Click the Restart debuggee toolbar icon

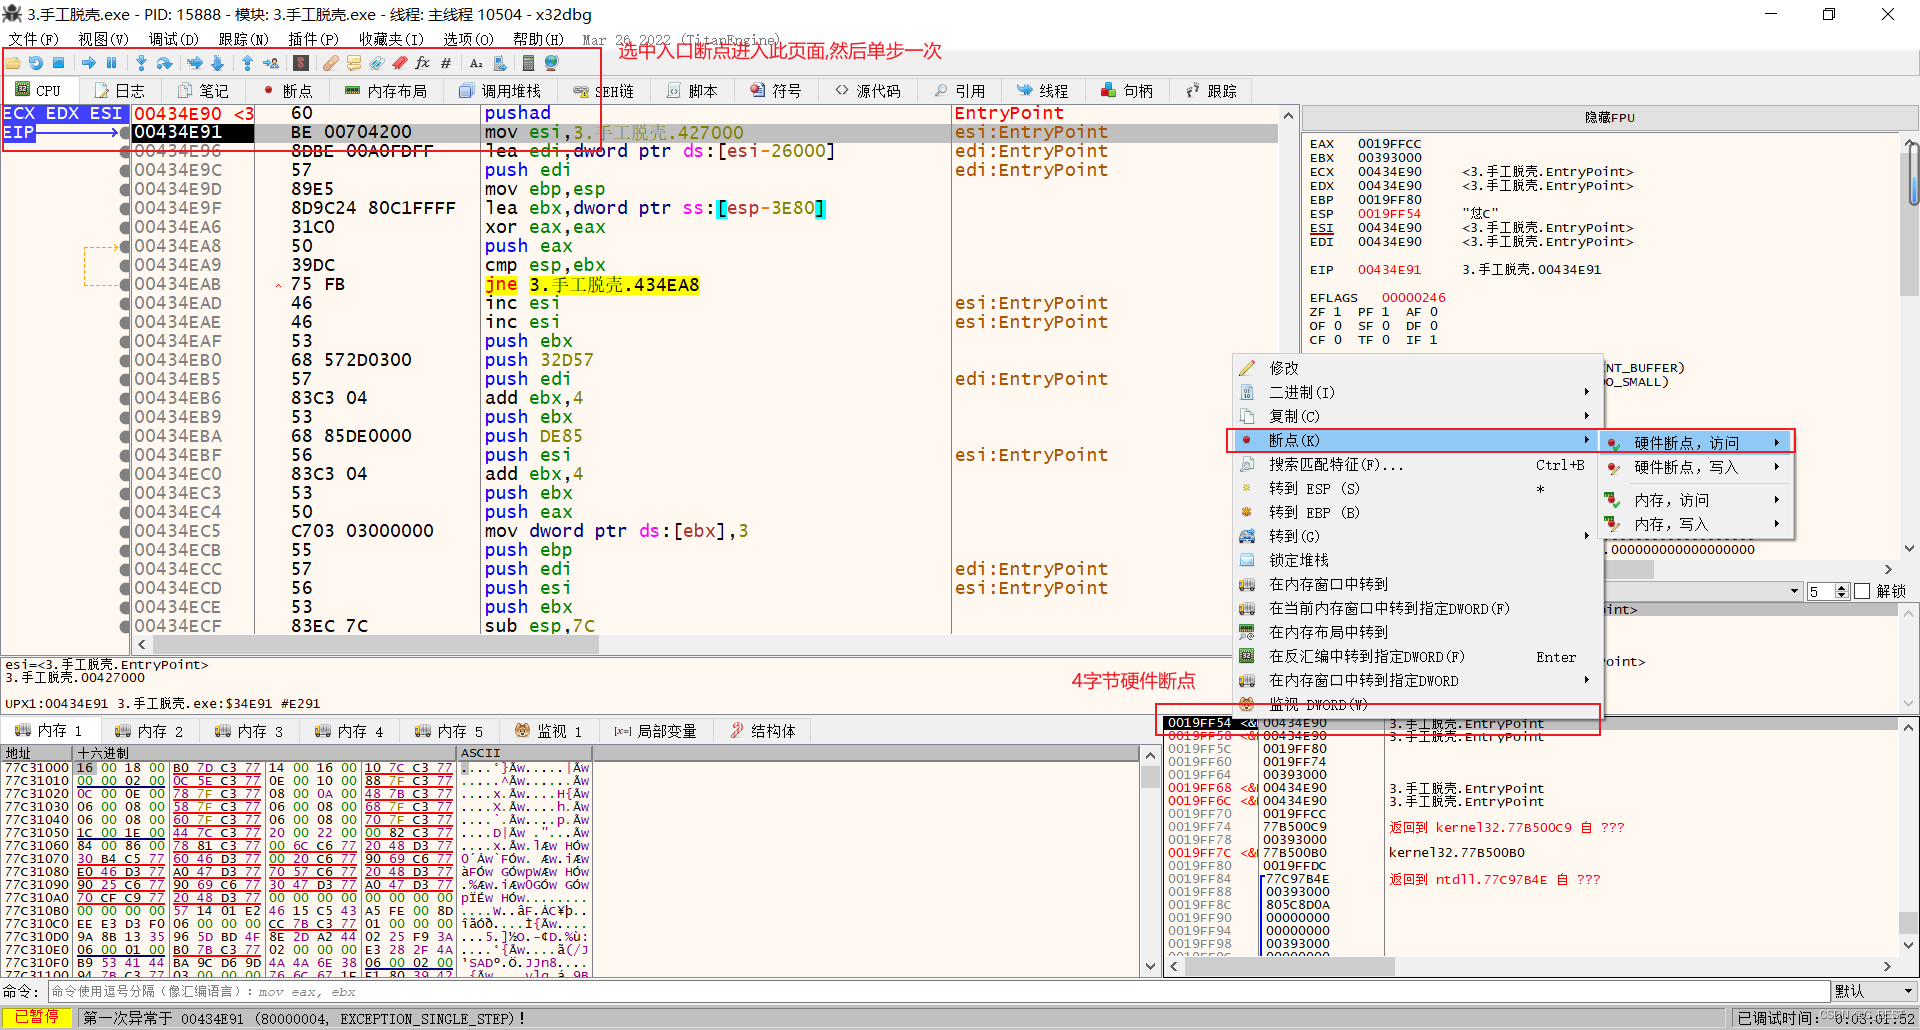(x=36, y=63)
